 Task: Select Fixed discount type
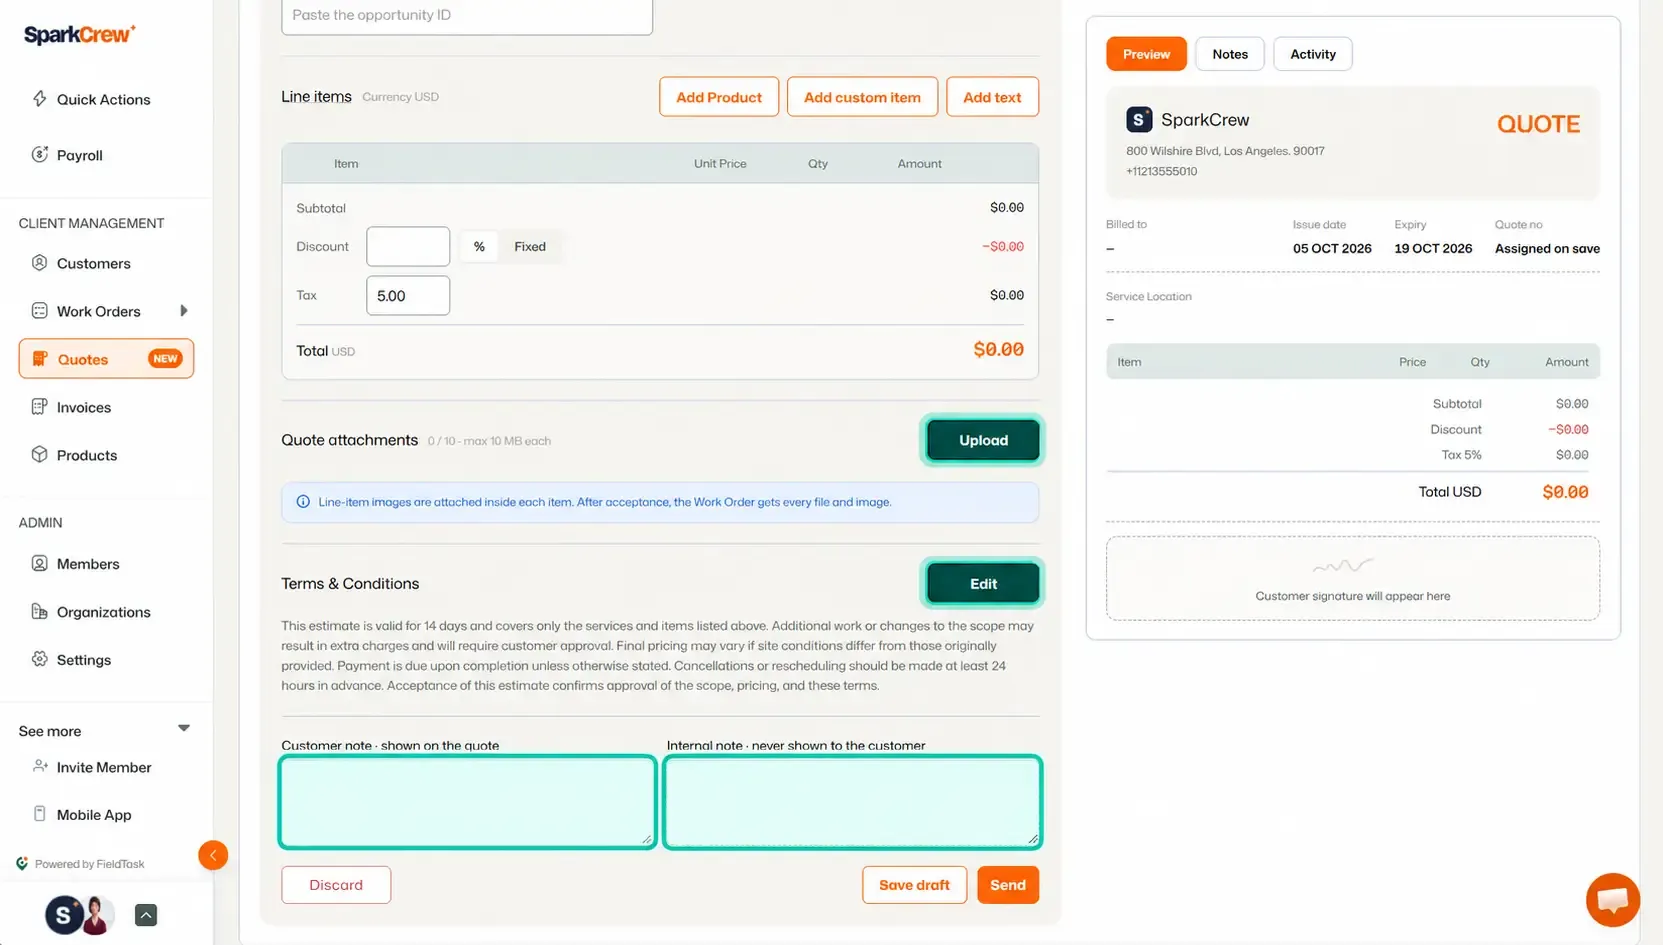click(x=530, y=247)
